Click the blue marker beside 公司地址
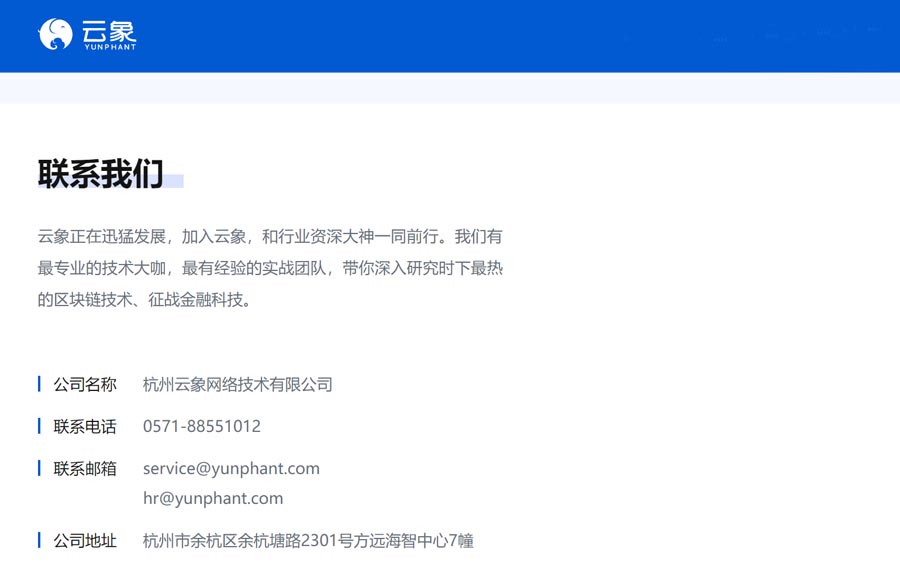This screenshot has height=580, width=900. click(39, 540)
